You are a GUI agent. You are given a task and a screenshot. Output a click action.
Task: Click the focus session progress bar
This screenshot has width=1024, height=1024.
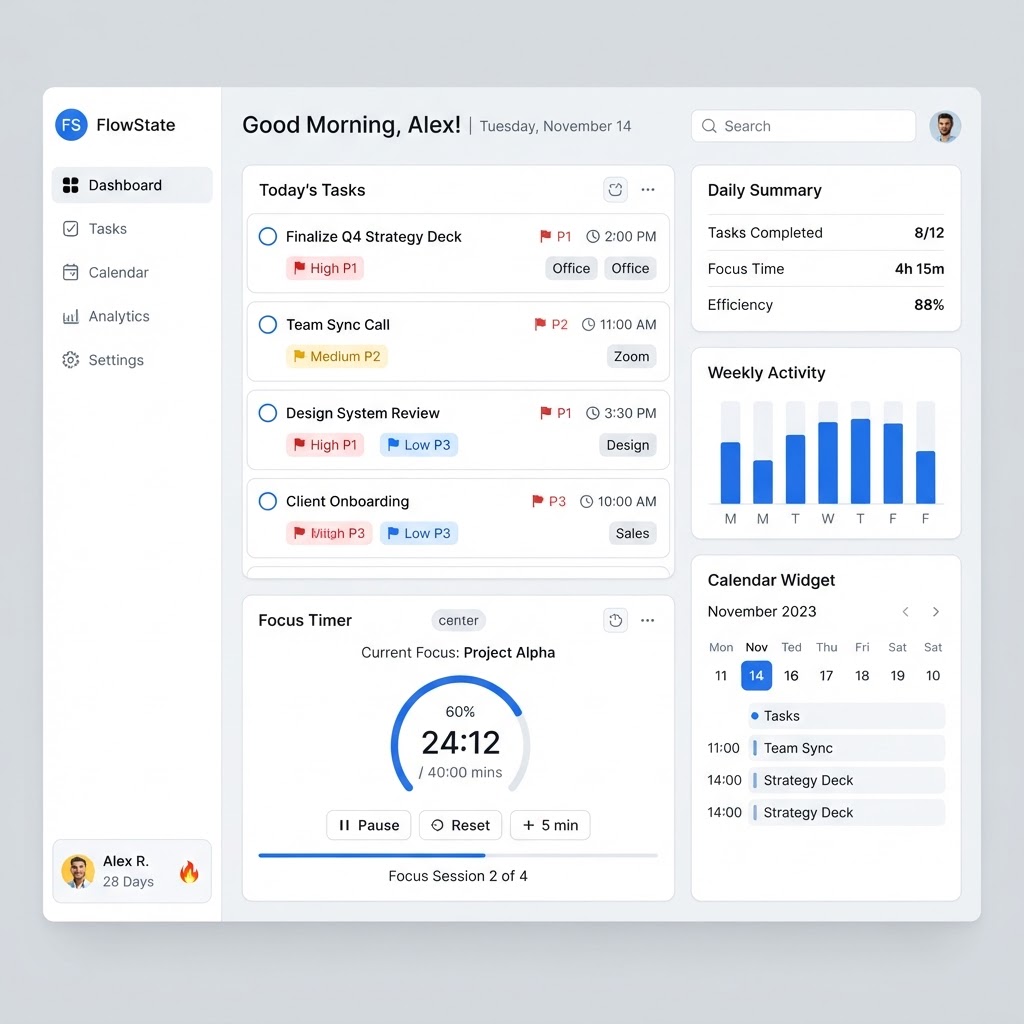(x=458, y=855)
